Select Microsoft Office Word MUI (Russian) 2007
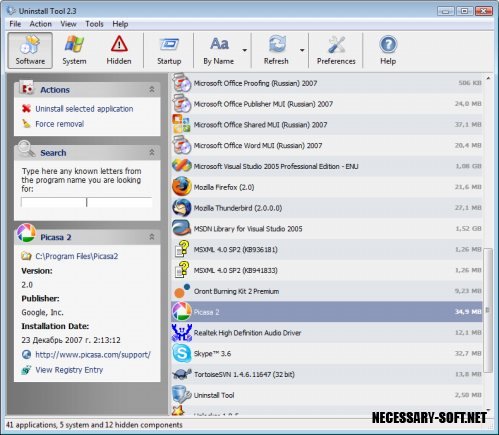Viewport: 499px width, 435px height. [x=327, y=145]
